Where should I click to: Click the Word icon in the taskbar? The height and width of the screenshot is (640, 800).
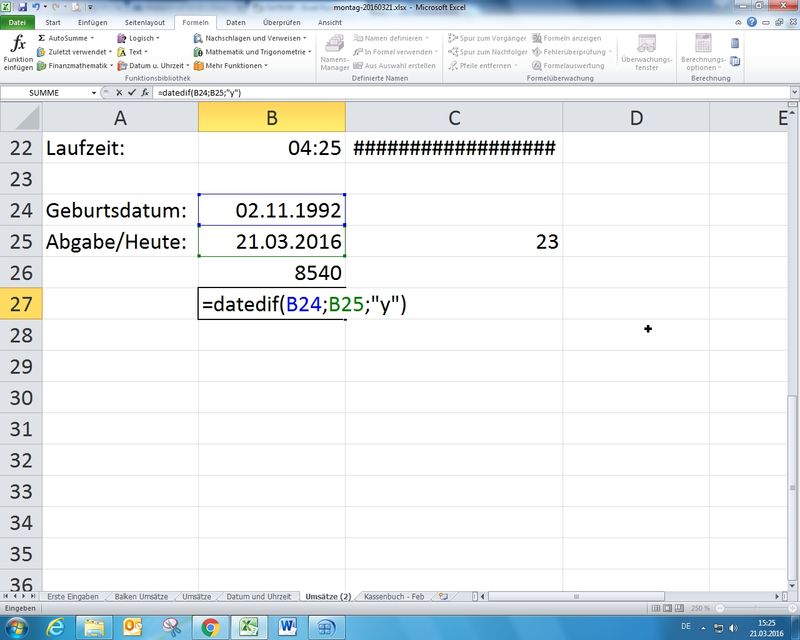point(288,627)
